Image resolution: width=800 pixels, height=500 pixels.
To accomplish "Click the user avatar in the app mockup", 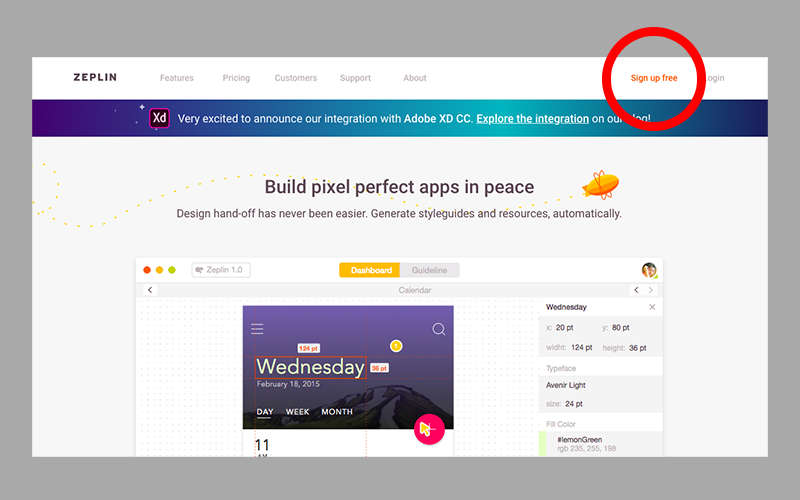I will pyautogui.click(x=649, y=270).
